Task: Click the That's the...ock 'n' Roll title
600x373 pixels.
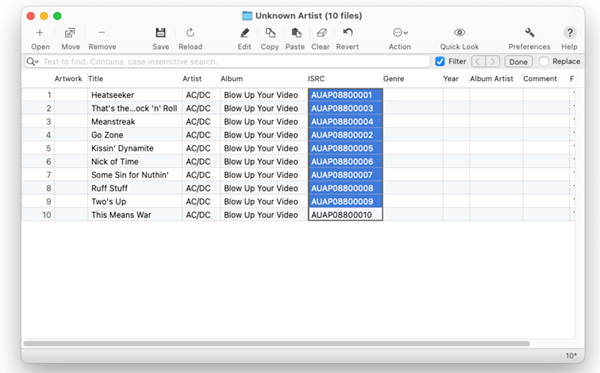Action: pos(134,108)
